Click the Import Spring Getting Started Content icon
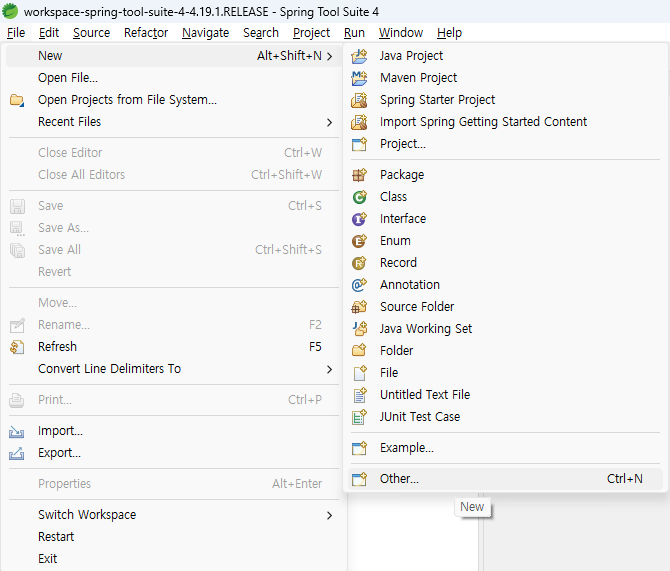Screen dimensions: 670x571 click(x=359, y=122)
